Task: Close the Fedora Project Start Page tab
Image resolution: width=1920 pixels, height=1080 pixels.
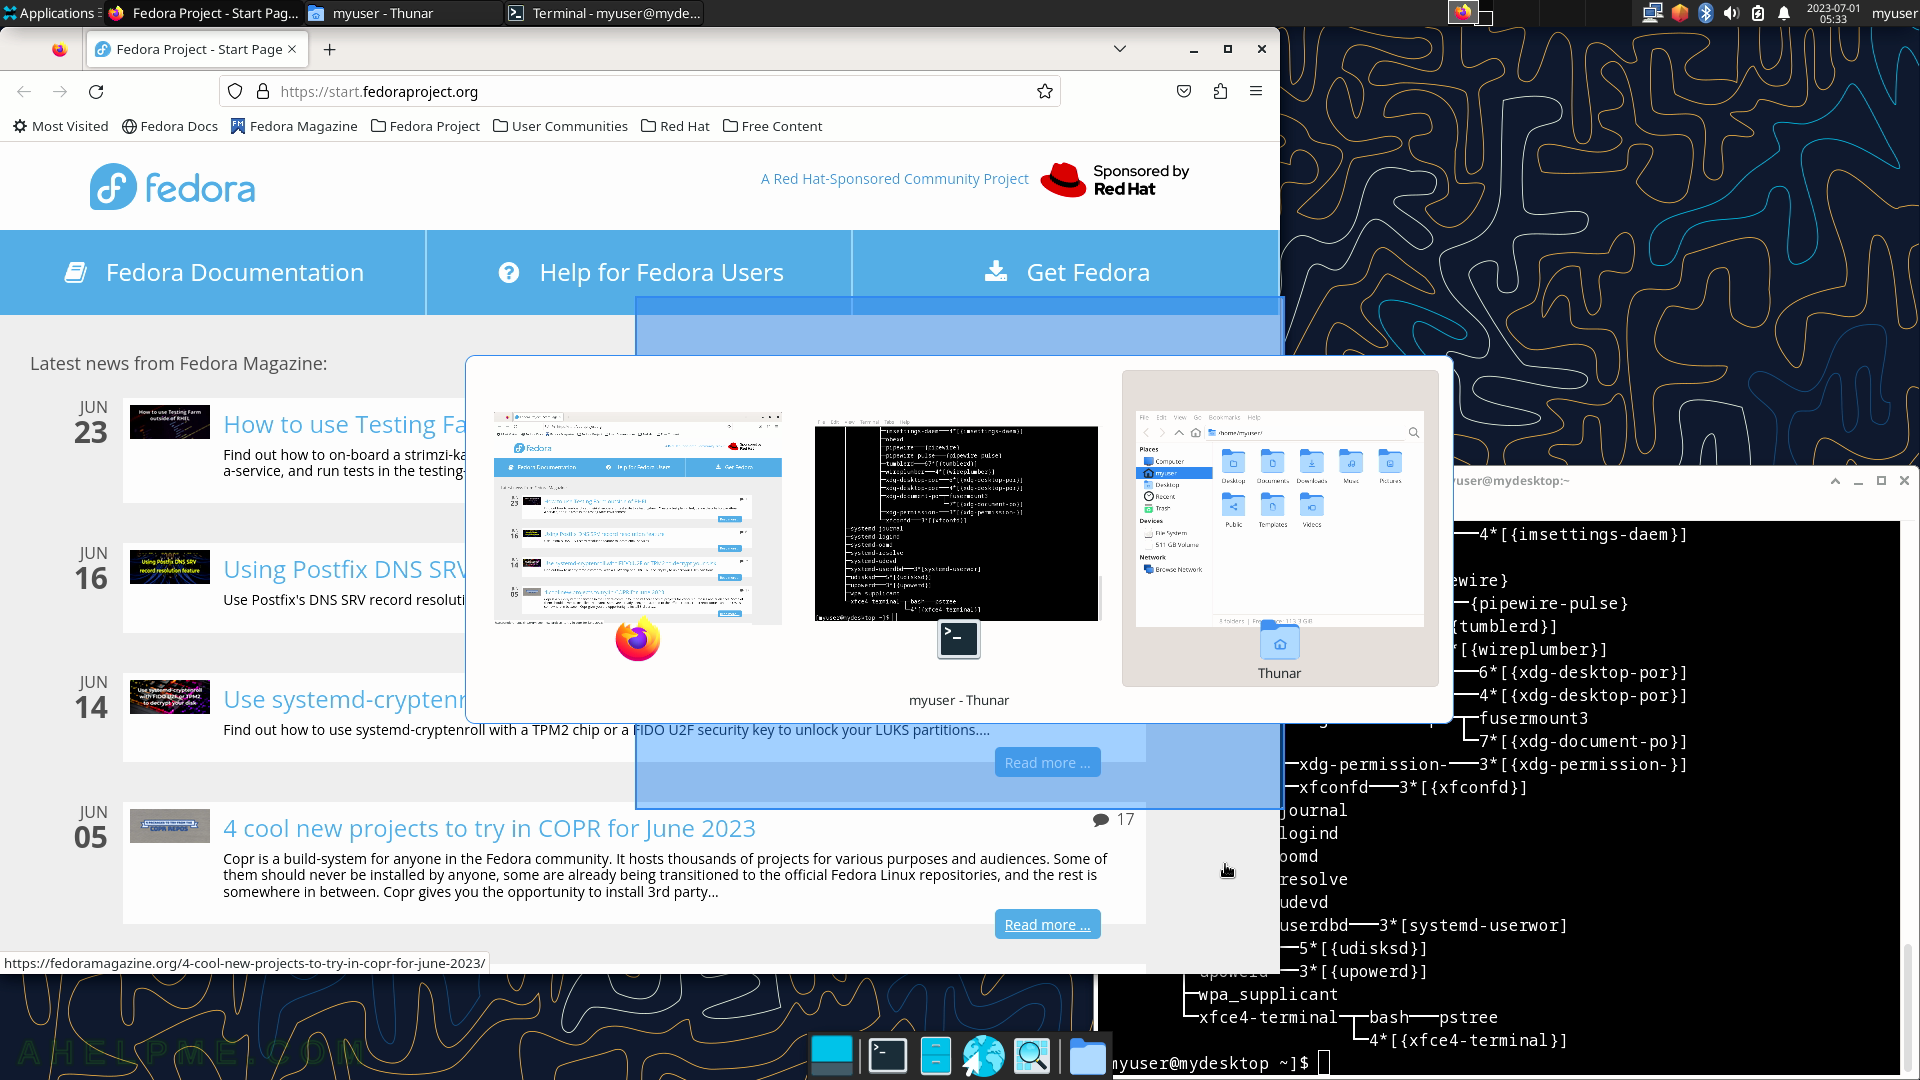Action: (292, 49)
